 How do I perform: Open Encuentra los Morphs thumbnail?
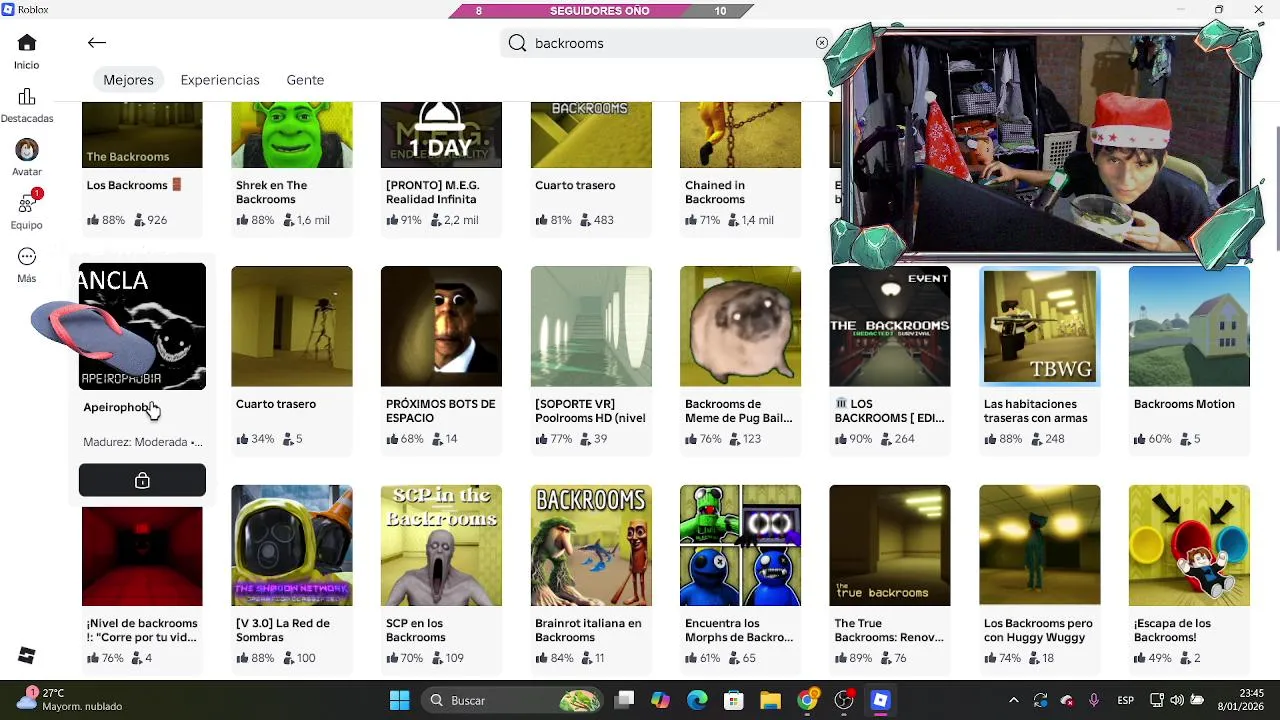740,545
